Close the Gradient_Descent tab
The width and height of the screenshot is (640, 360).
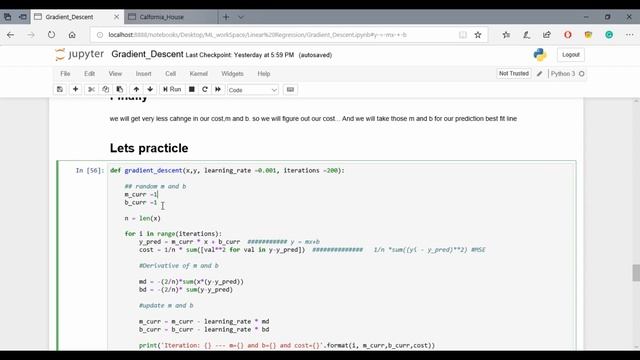(116, 17)
